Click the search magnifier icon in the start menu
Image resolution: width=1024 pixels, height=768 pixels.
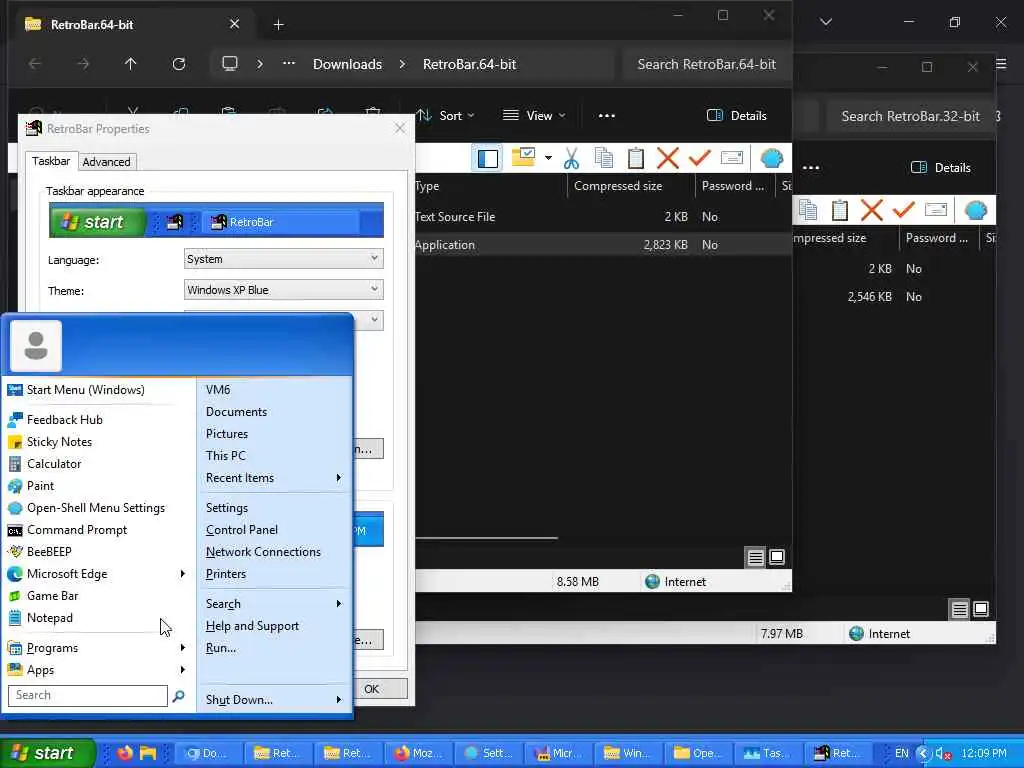click(x=178, y=696)
